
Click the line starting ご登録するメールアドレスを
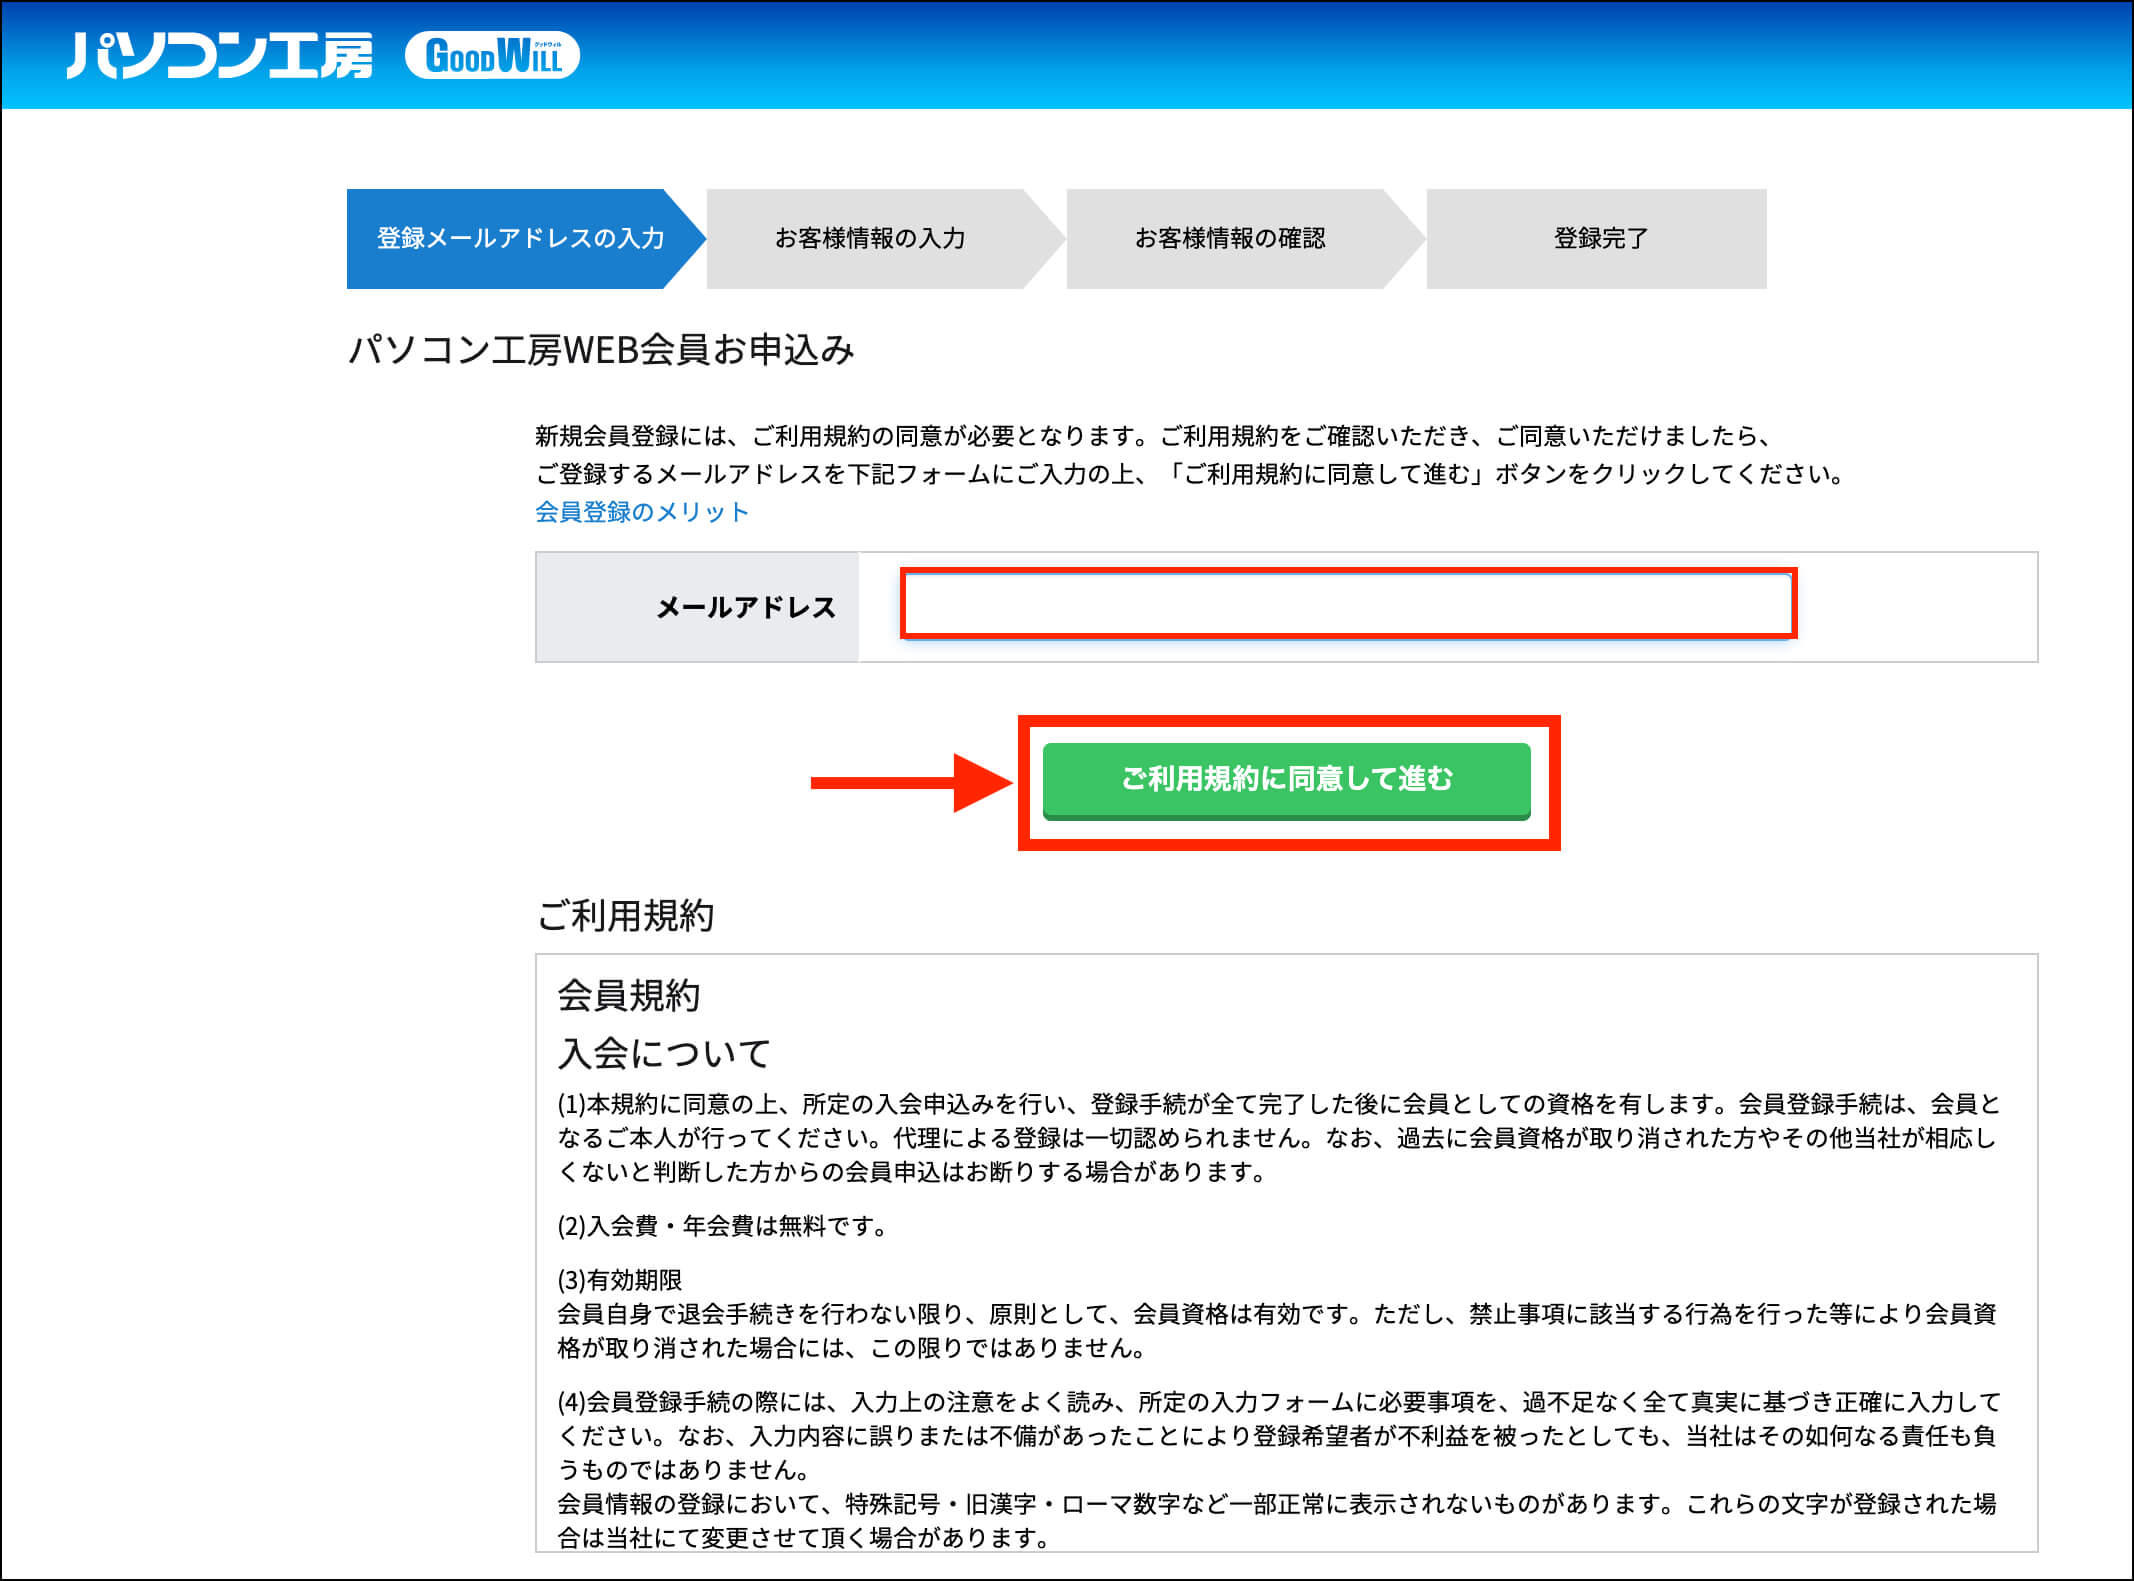(x=1191, y=474)
